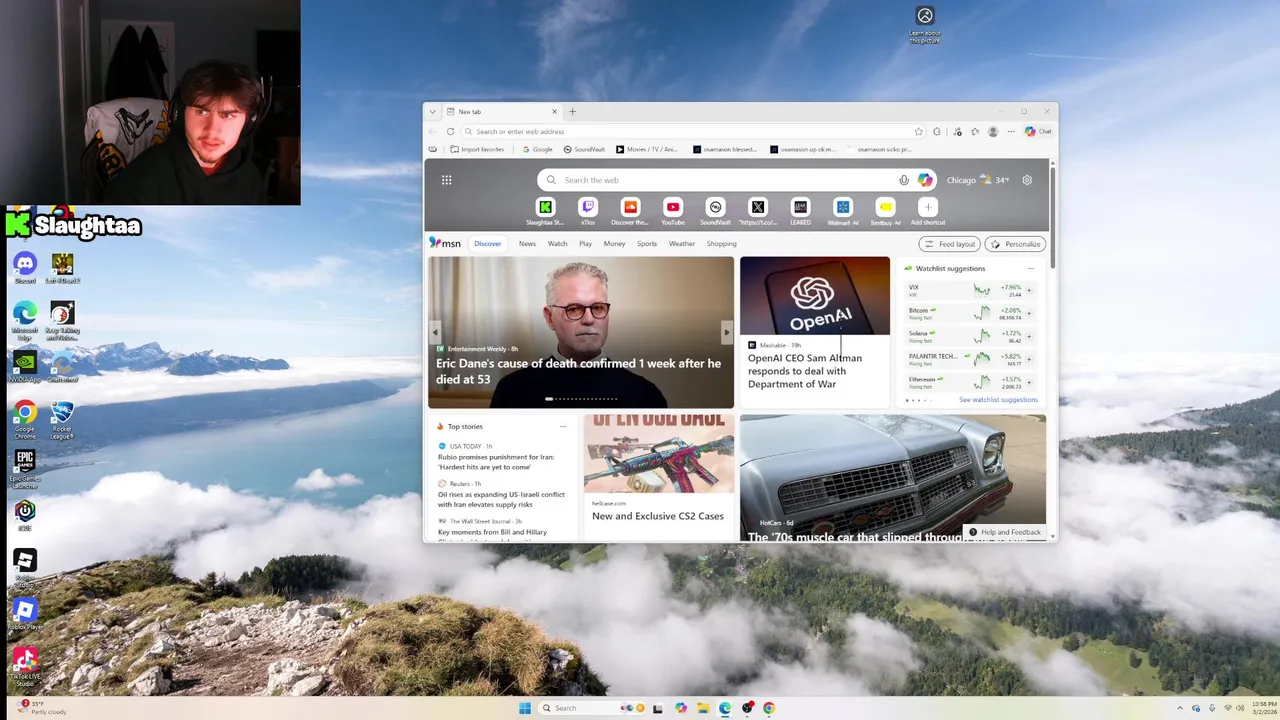Switch to the Play tab

(585, 243)
